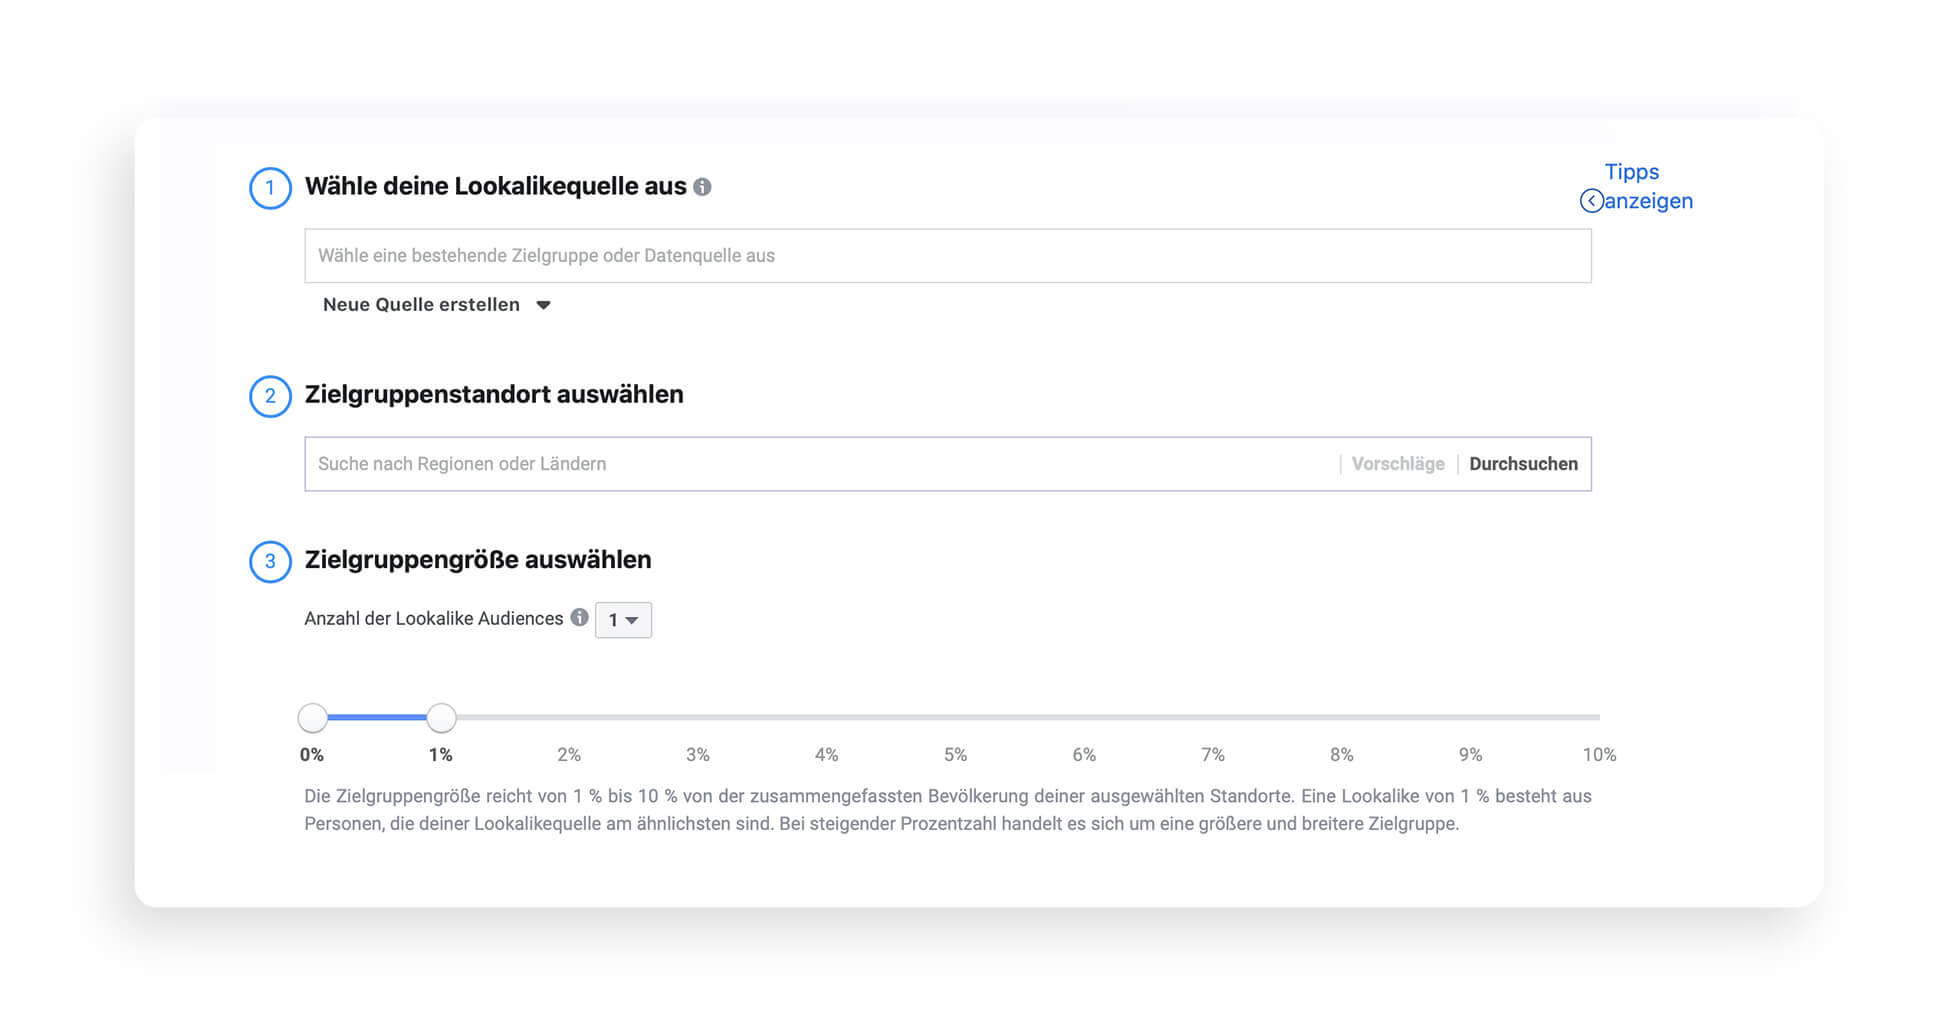1959x1025 pixels.
Task: Click step 2 circle number icon
Action: [x=270, y=396]
